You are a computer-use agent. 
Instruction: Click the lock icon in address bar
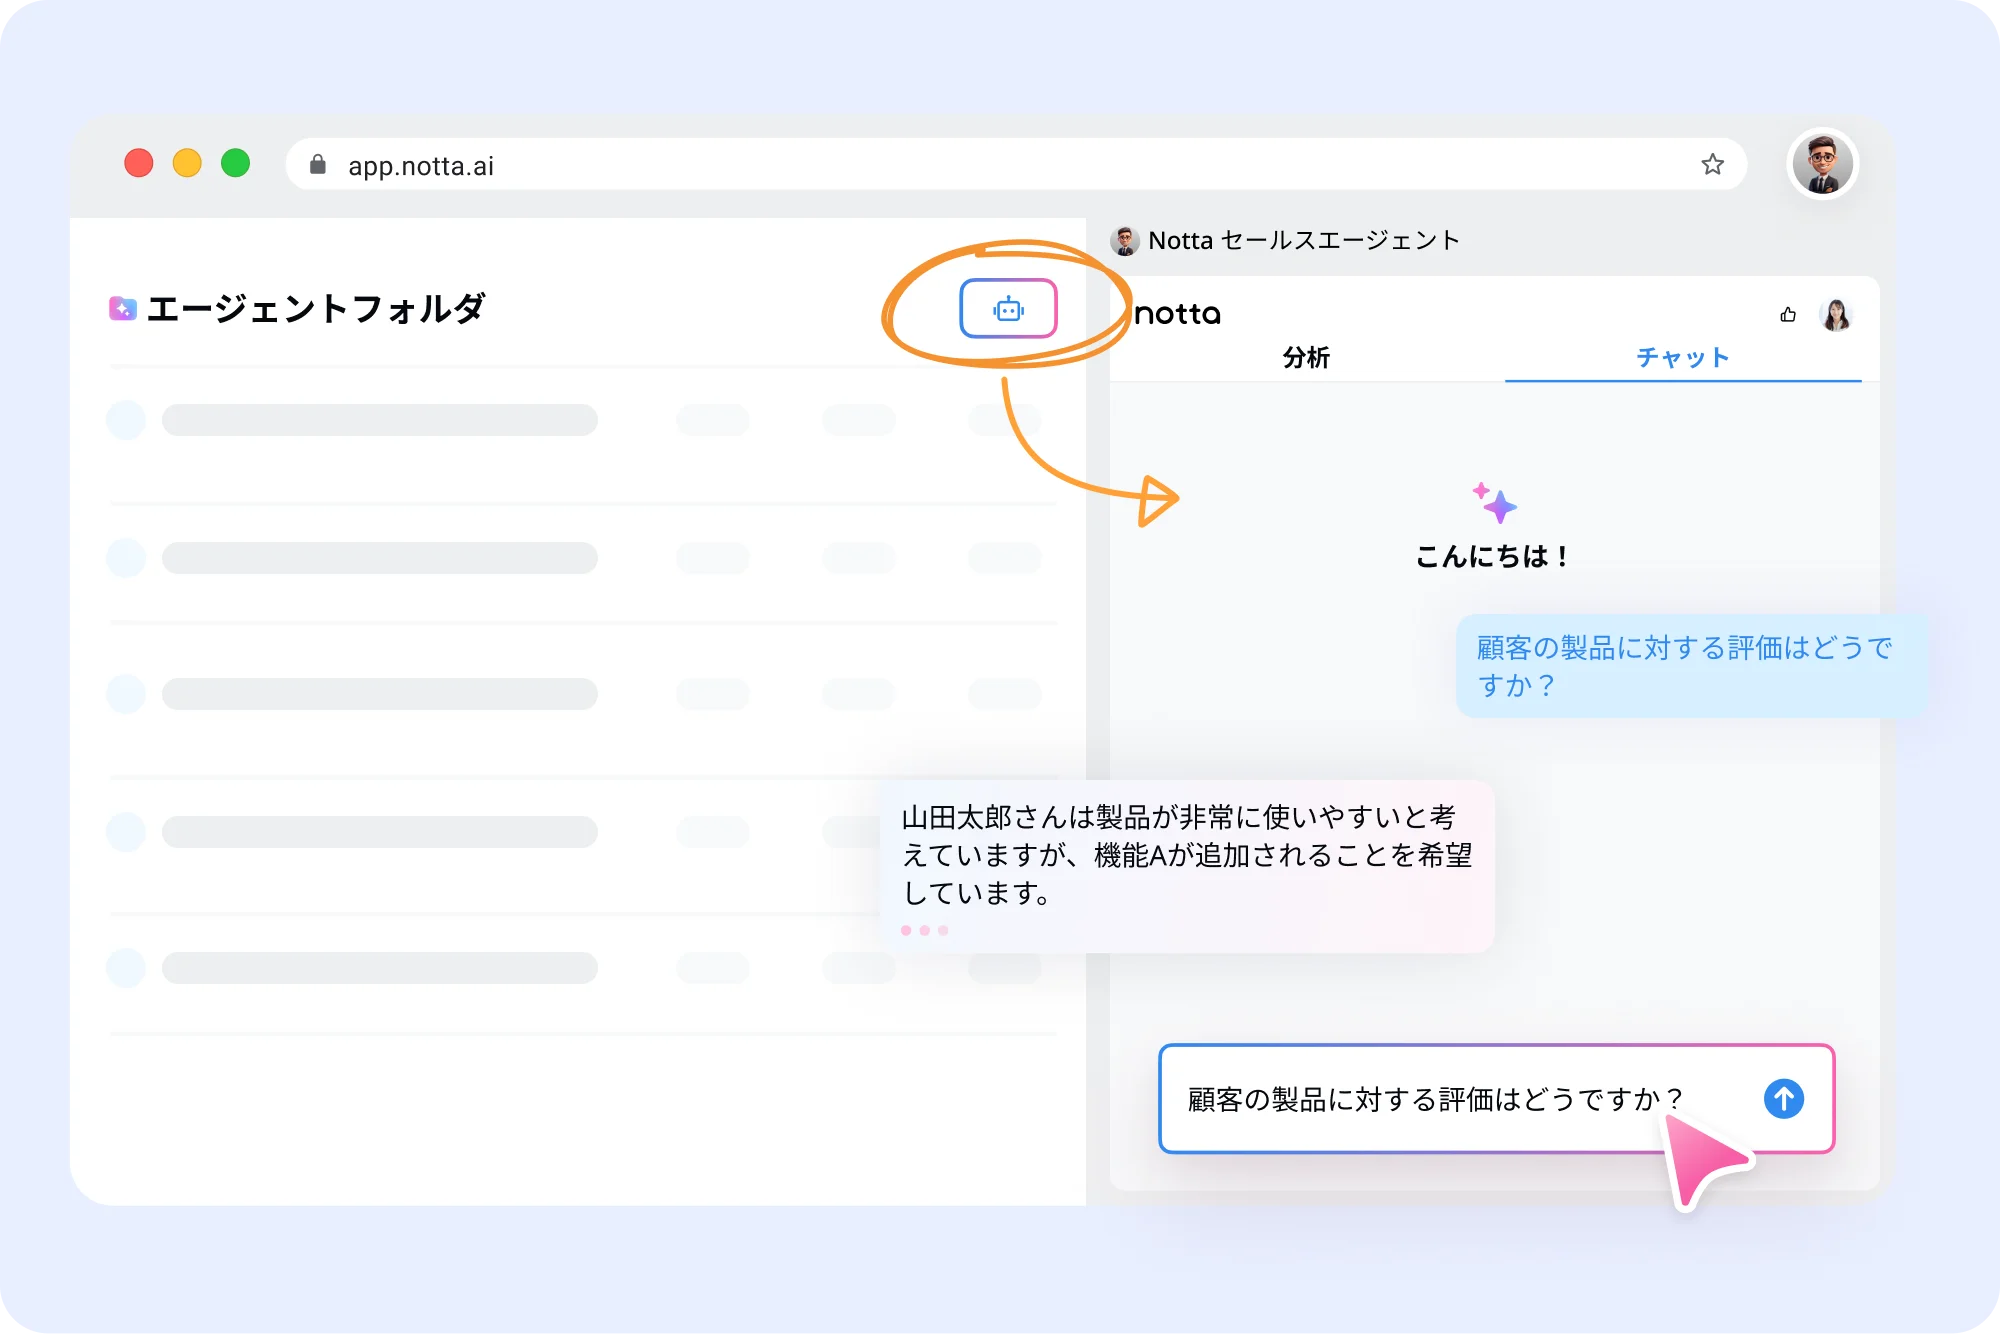[318, 164]
